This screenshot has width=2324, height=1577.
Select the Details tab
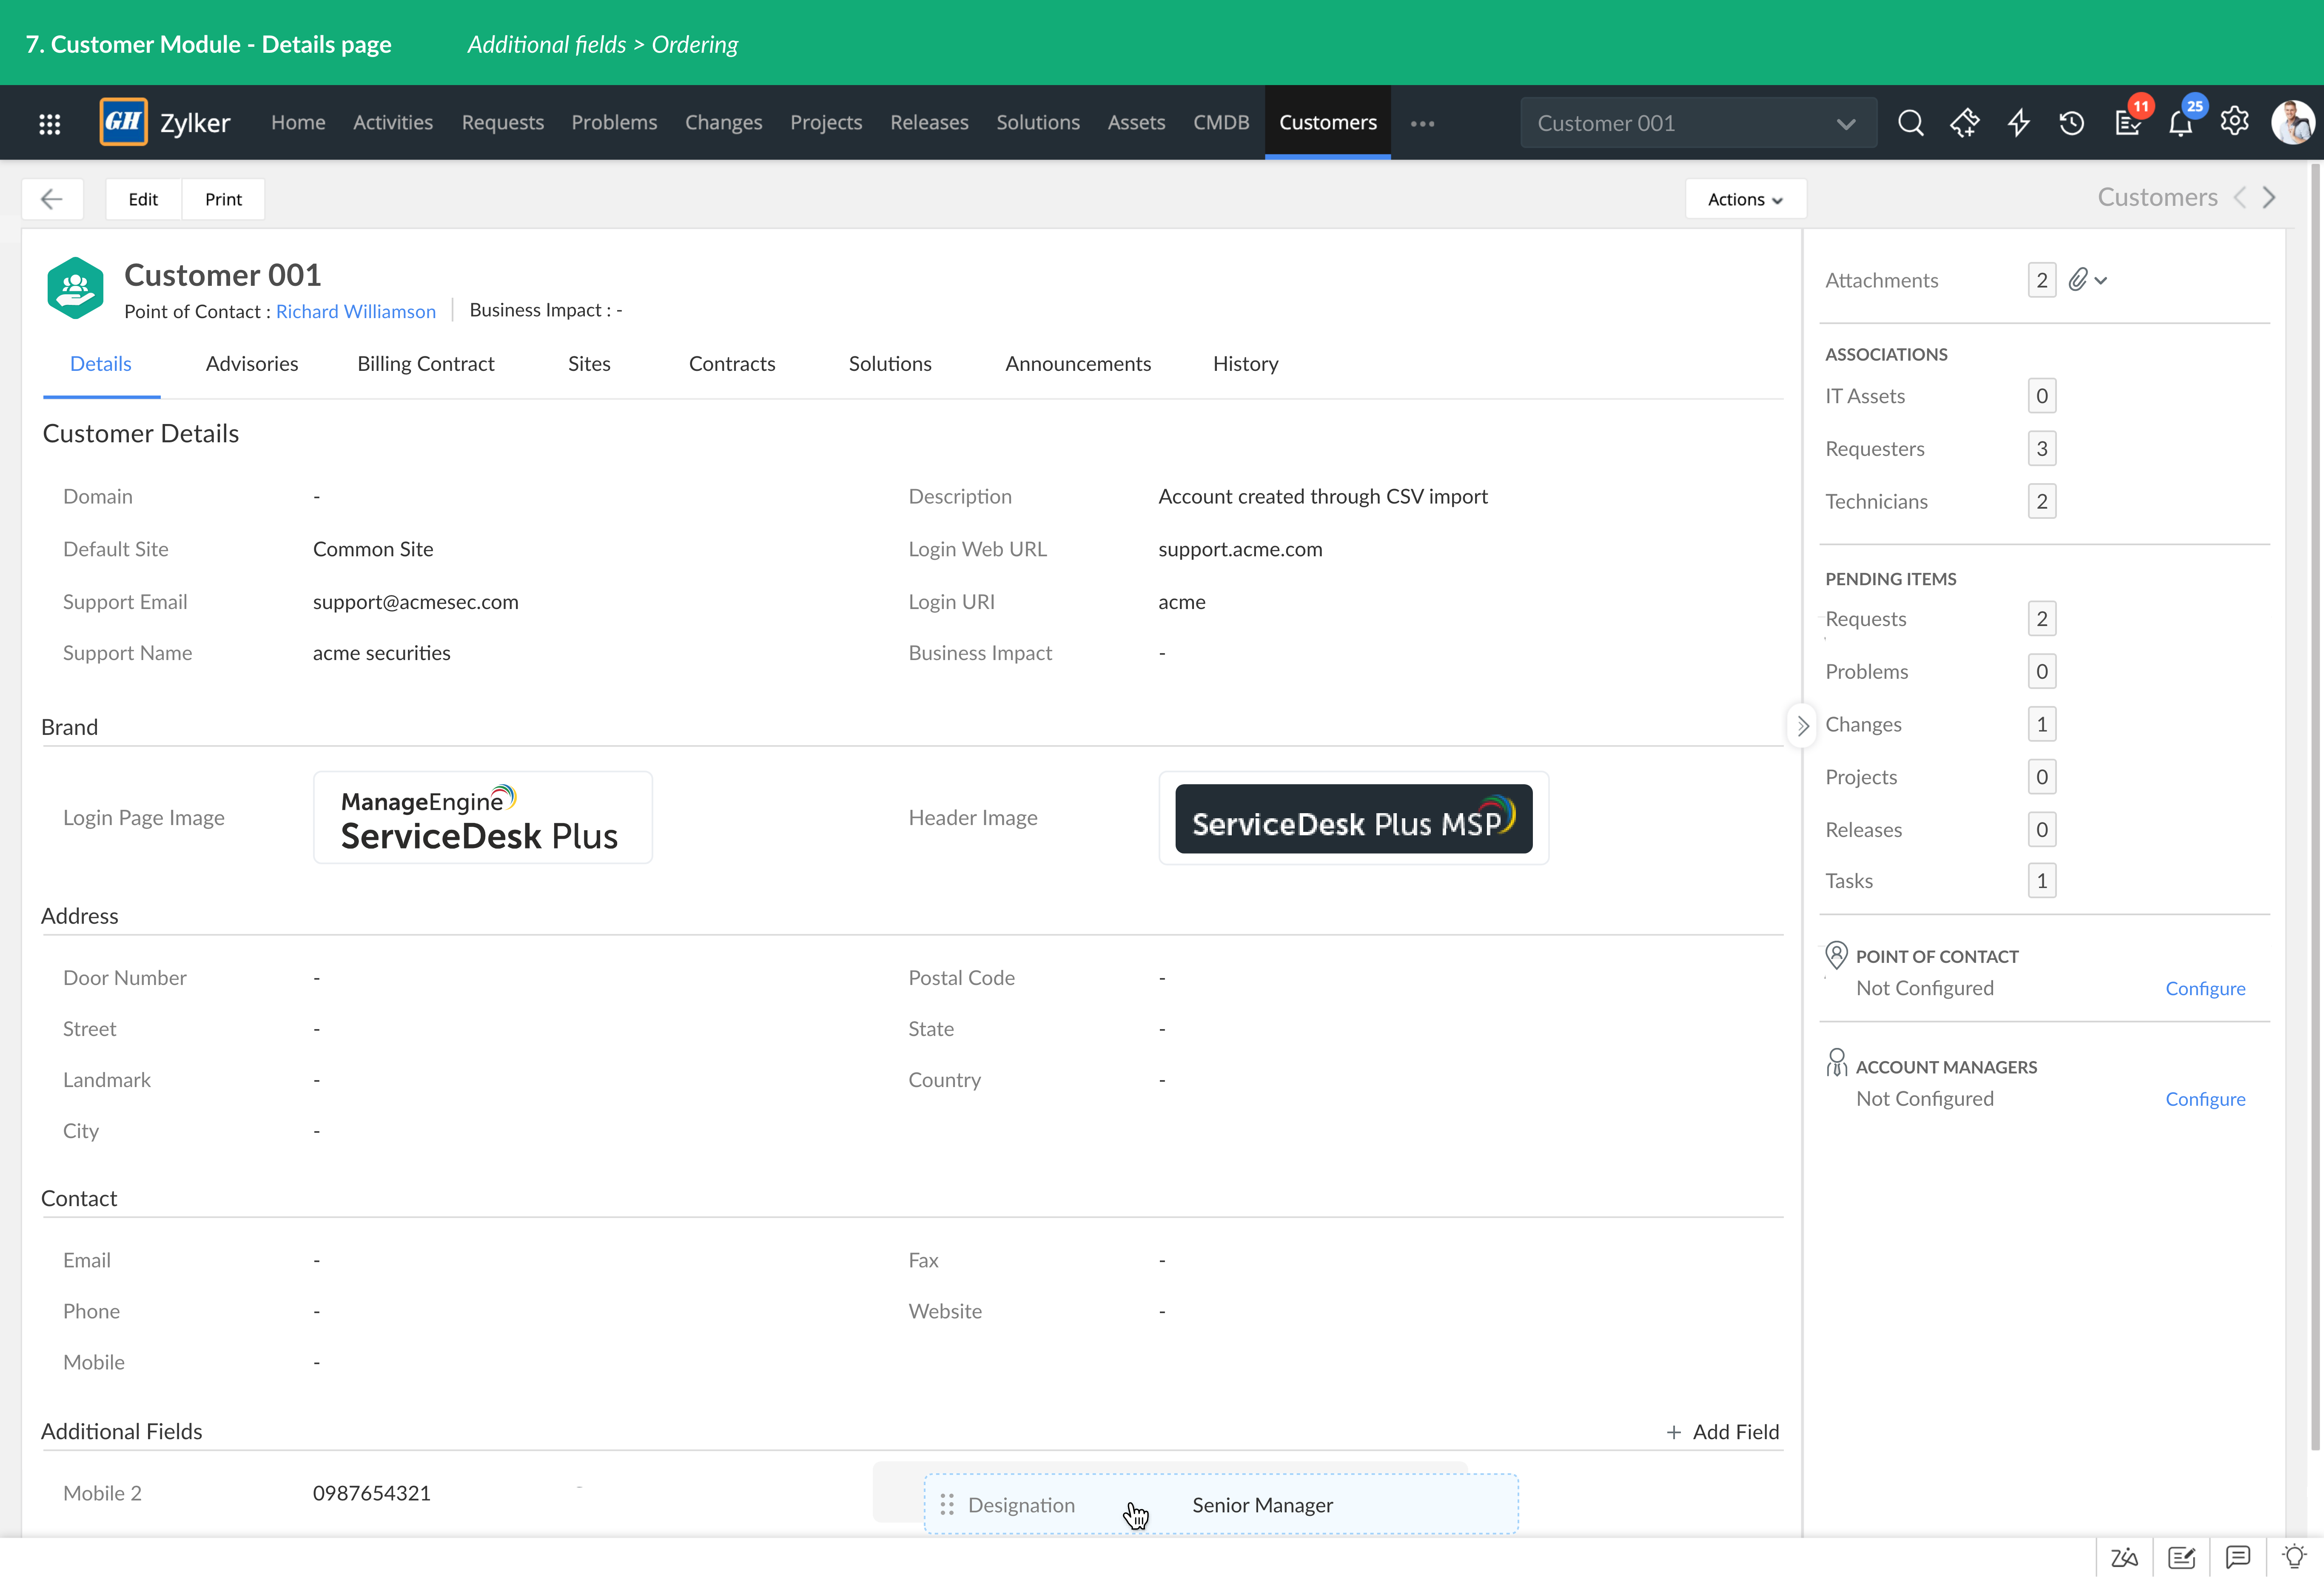pyautogui.click(x=101, y=364)
